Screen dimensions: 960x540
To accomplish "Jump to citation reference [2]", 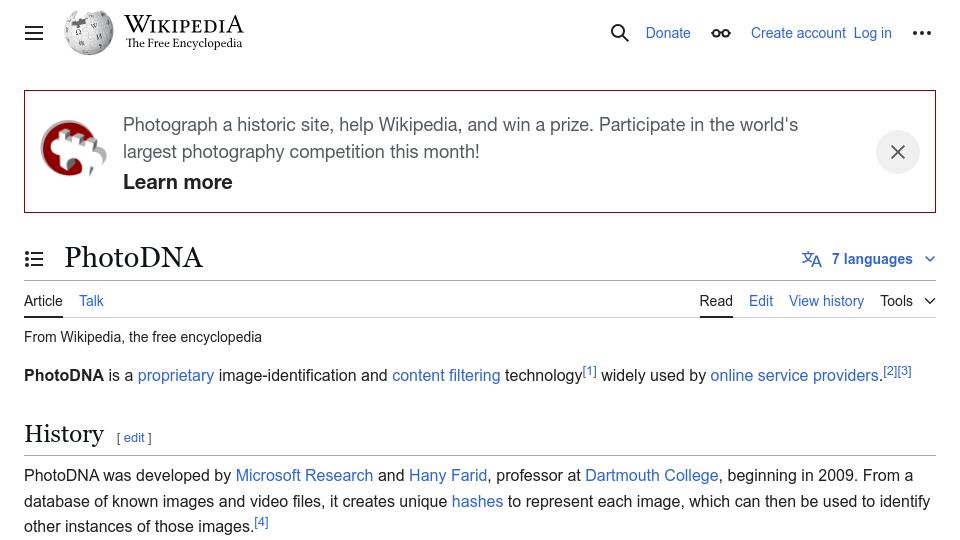I will [x=890, y=371].
